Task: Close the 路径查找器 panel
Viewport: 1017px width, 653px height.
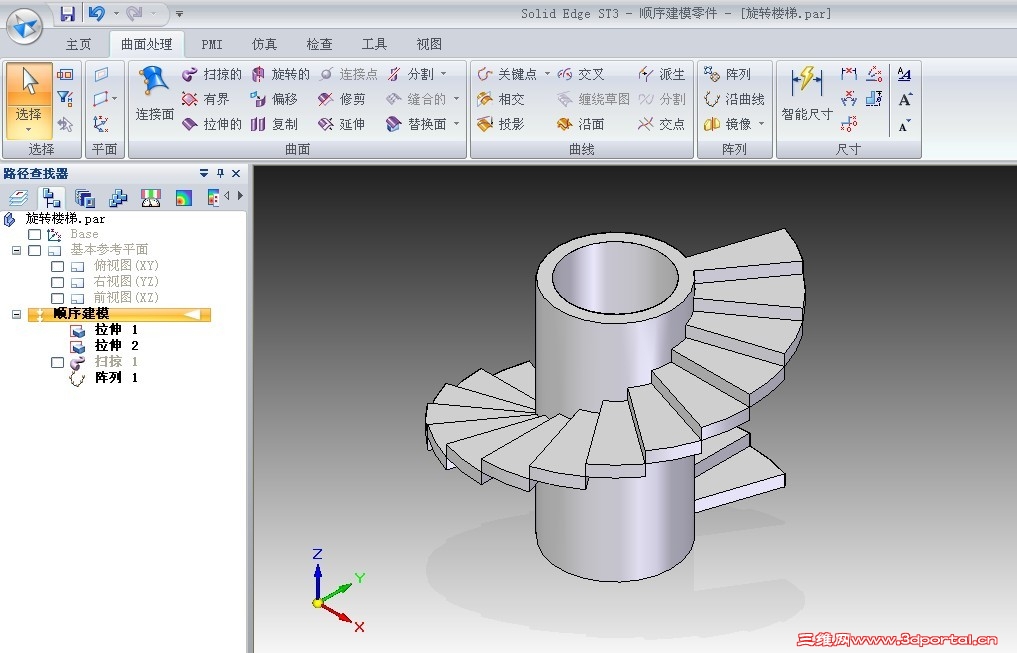Action: click(236, 173)
